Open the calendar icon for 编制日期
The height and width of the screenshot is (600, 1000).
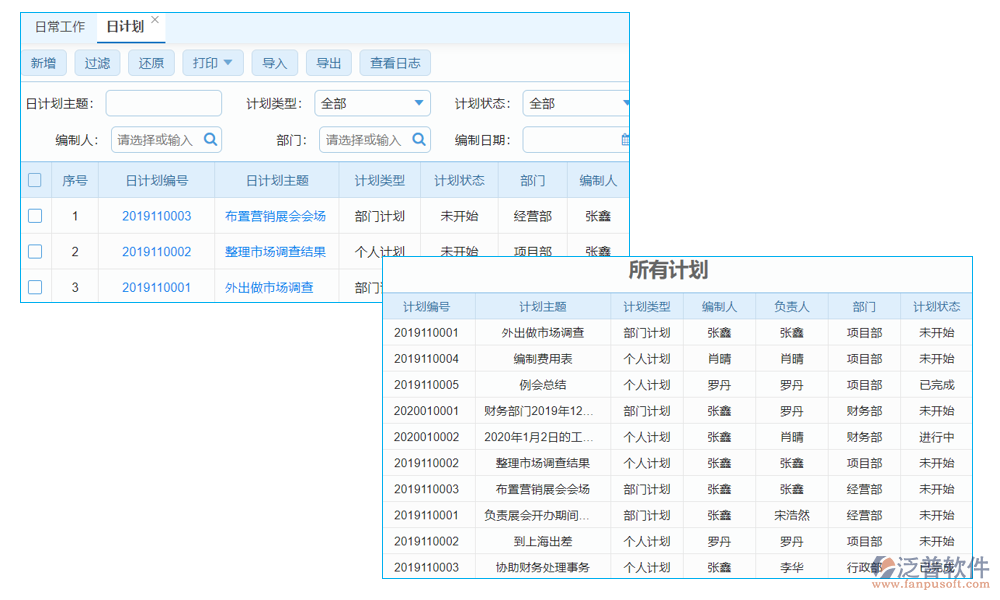pyautogui.click(x=624, y=139)
